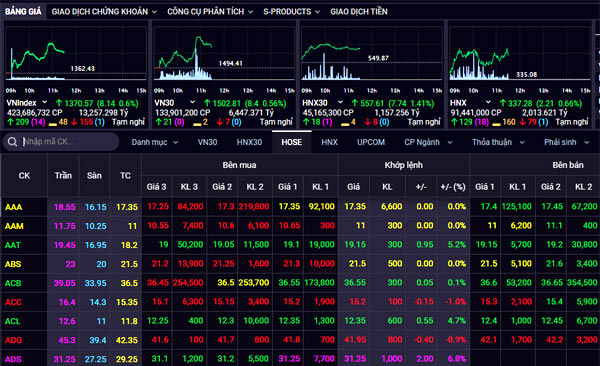This screenshot has height=366, width=600.
Task: Expand the Phái sinh dropdown
Action: 567,142
